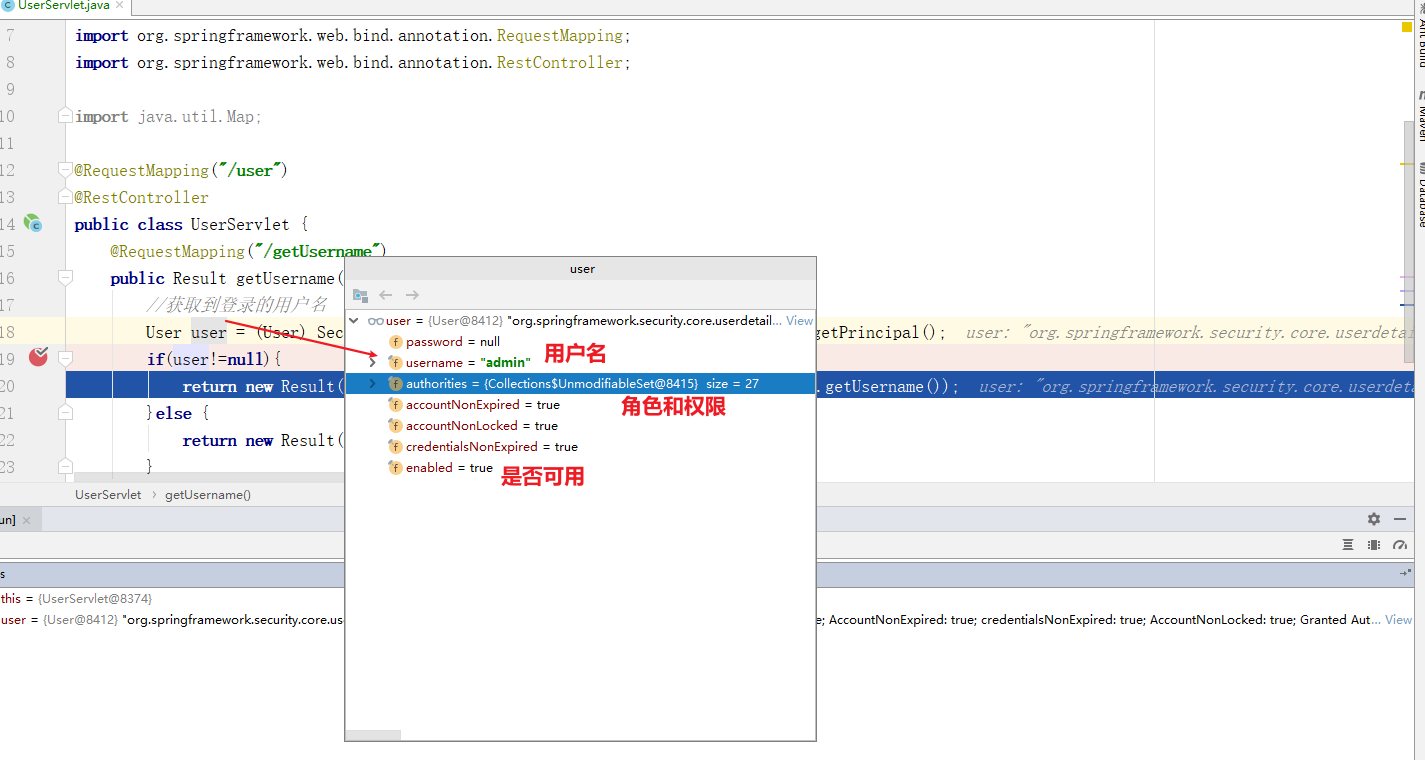The width and height of the screenshot is (1425, 760).
Task: Select the UserServlet.java editor tab
Action: point(60,8)
